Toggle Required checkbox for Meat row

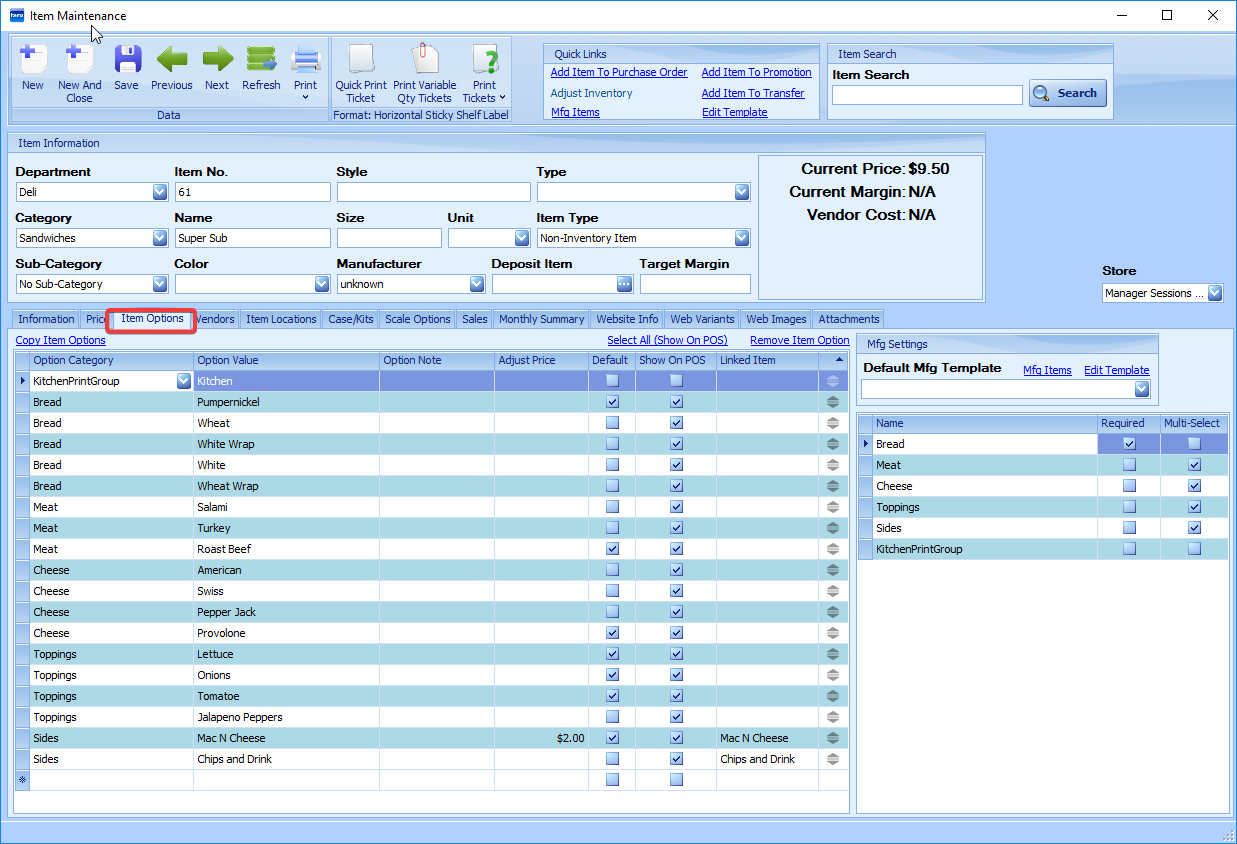1129,465
